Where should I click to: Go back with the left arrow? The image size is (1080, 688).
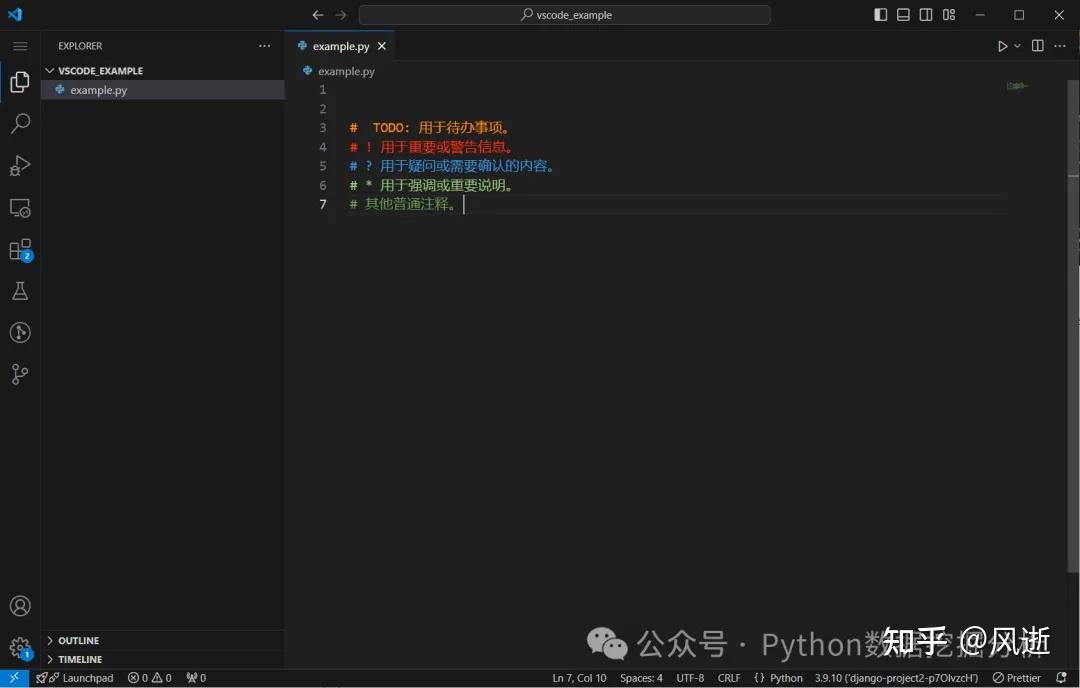[x=318, y=14]
